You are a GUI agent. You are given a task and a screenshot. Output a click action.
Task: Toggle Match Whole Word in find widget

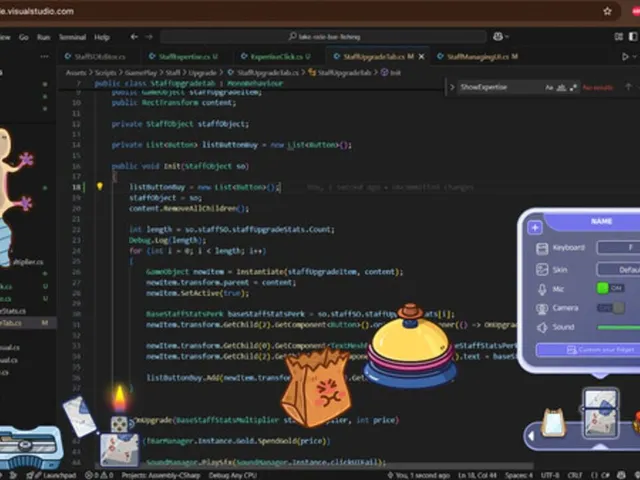[561, 87]
